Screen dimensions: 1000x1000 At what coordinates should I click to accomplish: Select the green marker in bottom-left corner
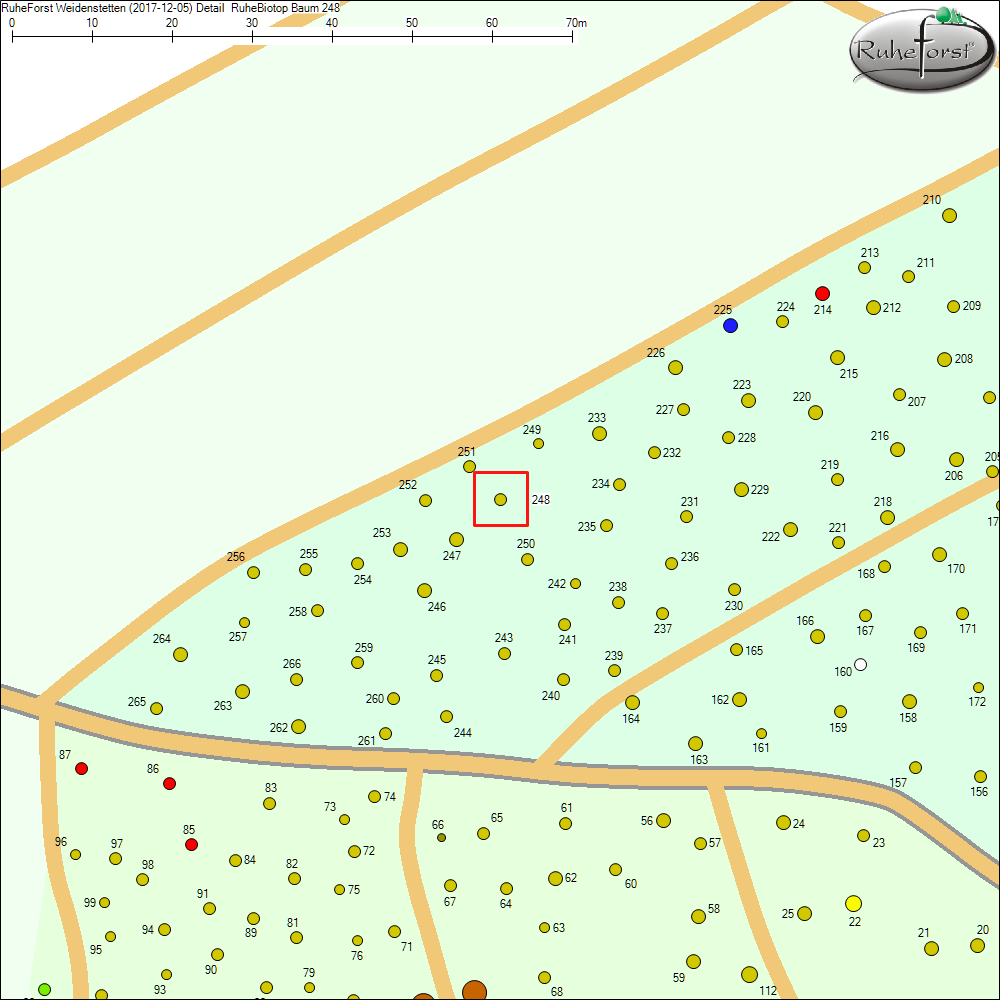point(43,988)
